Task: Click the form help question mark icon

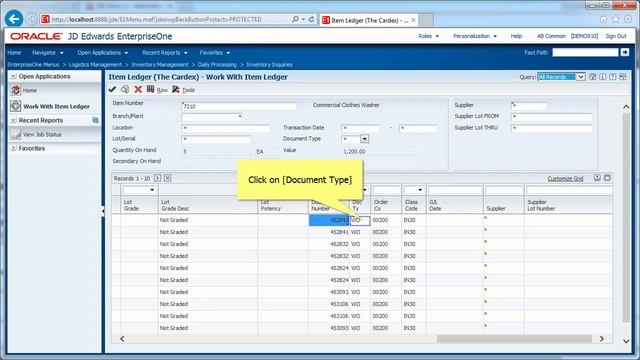Action: (612, 77)
